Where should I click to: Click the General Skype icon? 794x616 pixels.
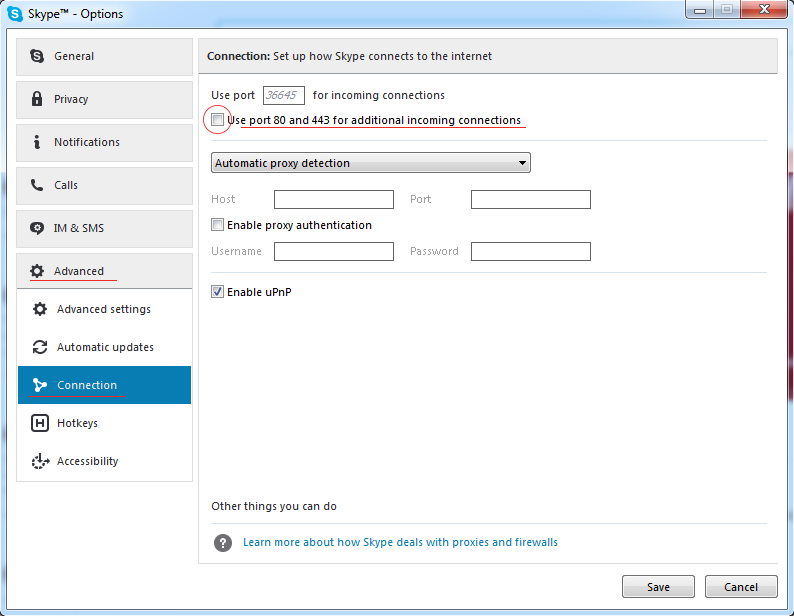click(37, 56)
